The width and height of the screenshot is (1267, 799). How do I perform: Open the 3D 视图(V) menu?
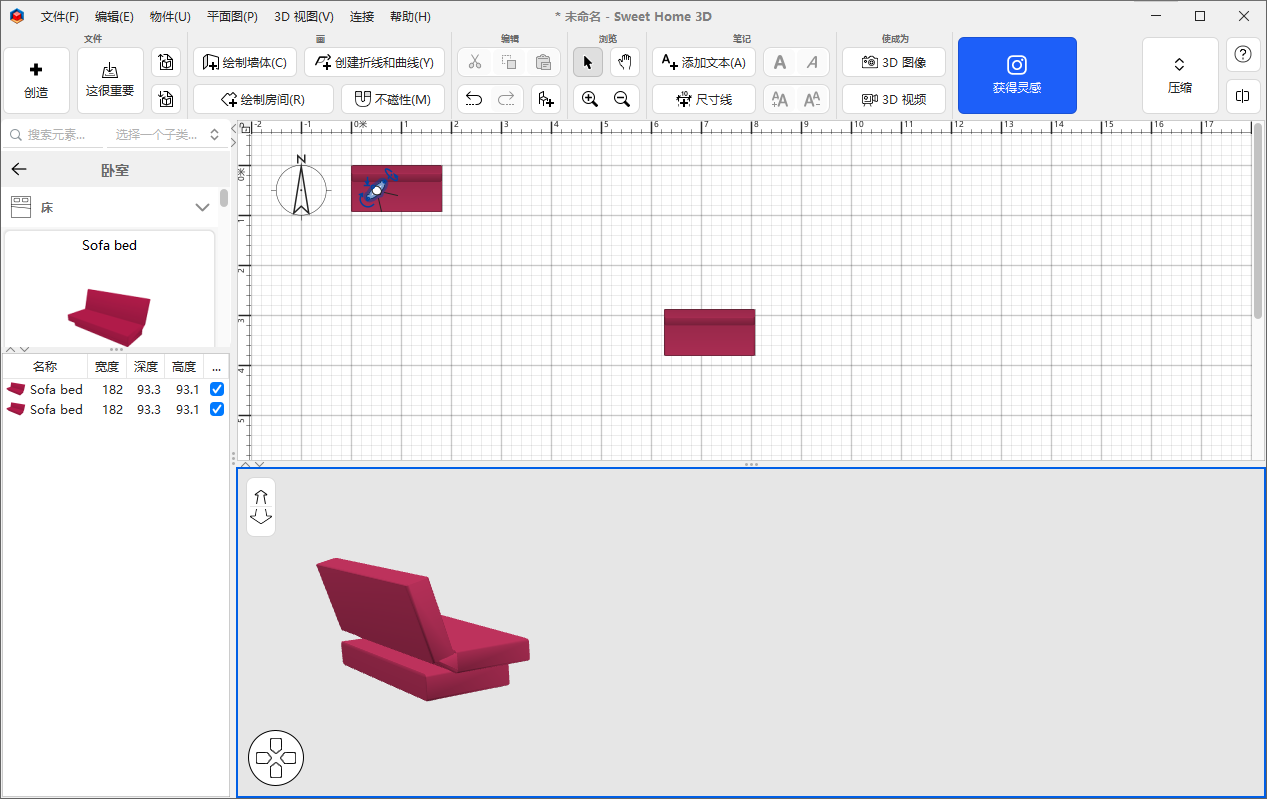303,16
